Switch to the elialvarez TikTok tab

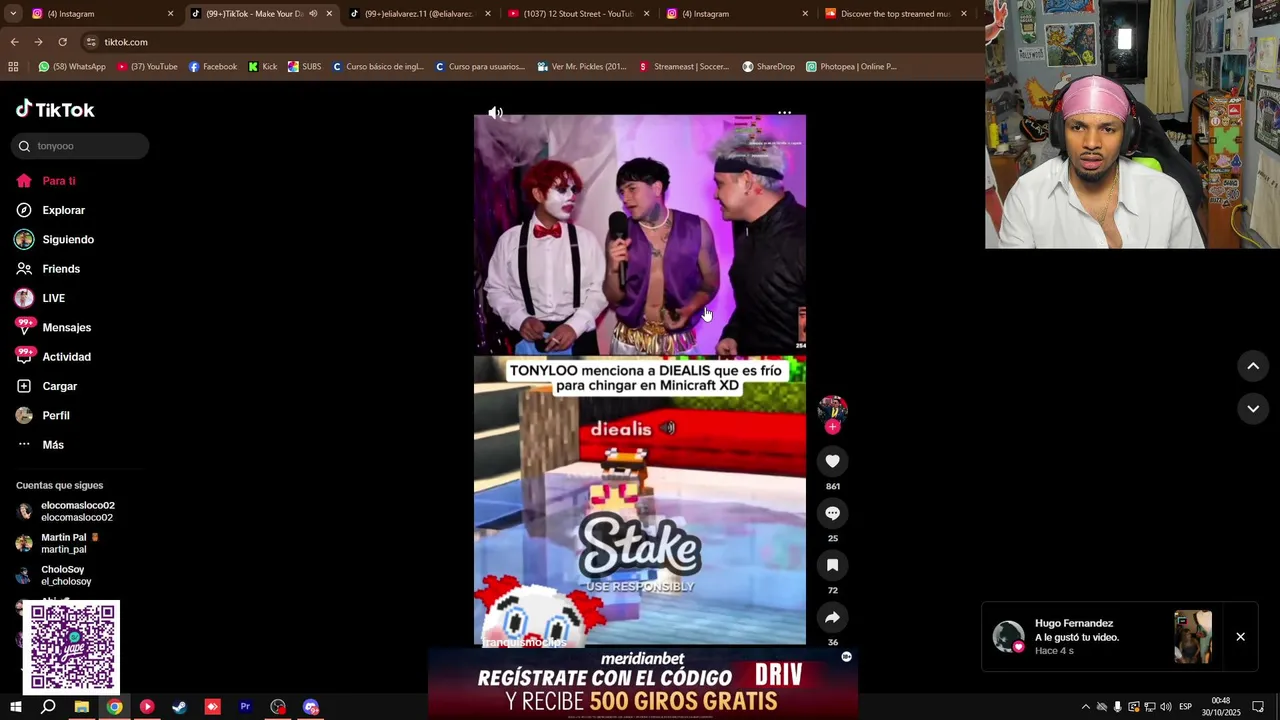(418, 14)
